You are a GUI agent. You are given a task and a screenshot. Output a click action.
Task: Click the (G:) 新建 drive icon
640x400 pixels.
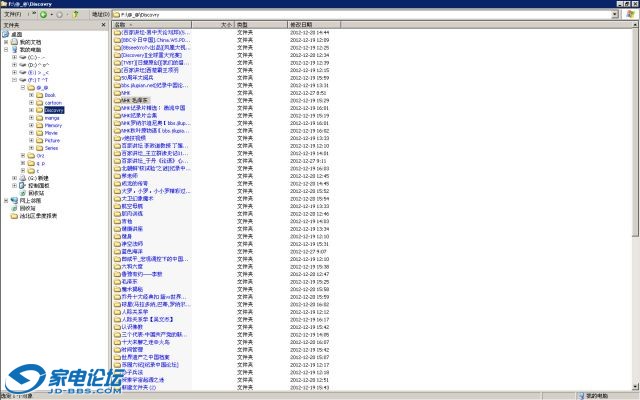click(x=23, y=178)
